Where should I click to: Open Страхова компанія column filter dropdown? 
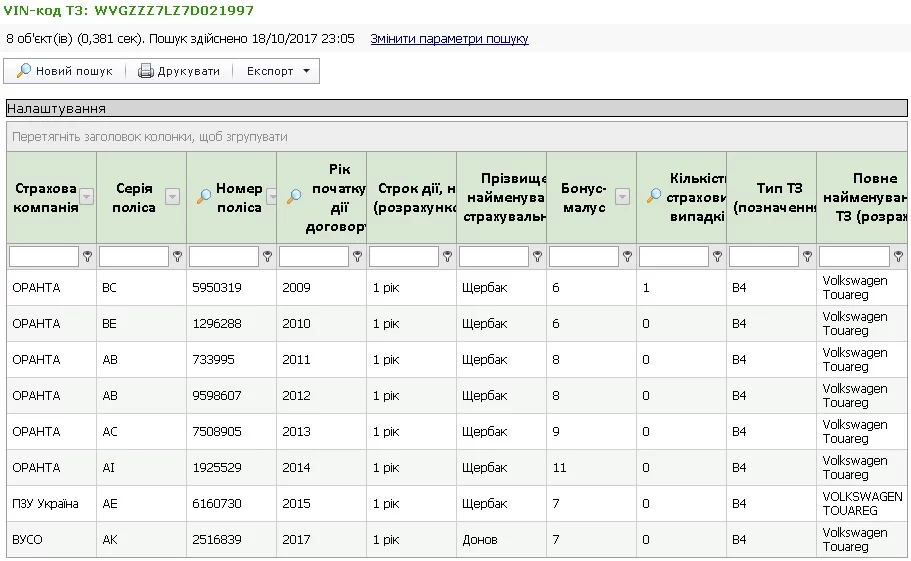[87, 197]
